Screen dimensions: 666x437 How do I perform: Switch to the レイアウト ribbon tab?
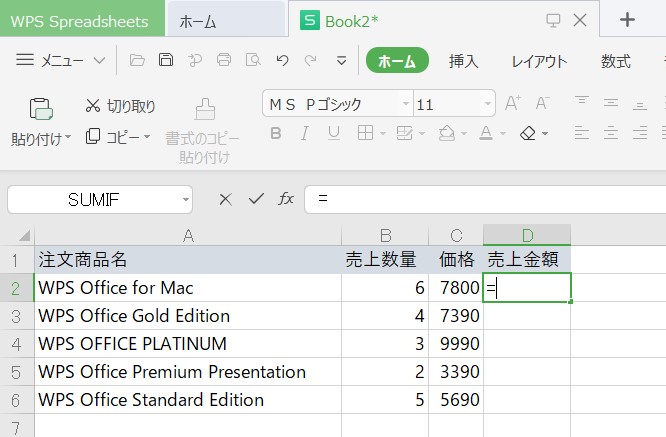pos(539,61)
